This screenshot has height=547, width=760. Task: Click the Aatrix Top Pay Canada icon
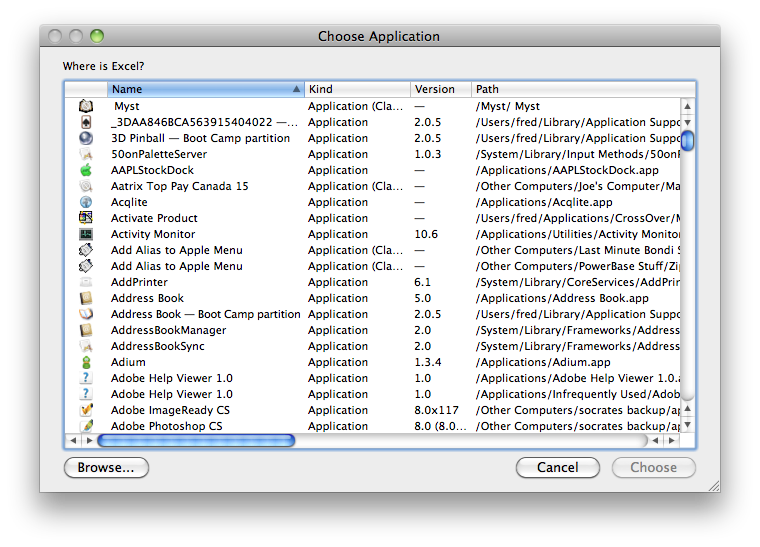pos(86,186)
